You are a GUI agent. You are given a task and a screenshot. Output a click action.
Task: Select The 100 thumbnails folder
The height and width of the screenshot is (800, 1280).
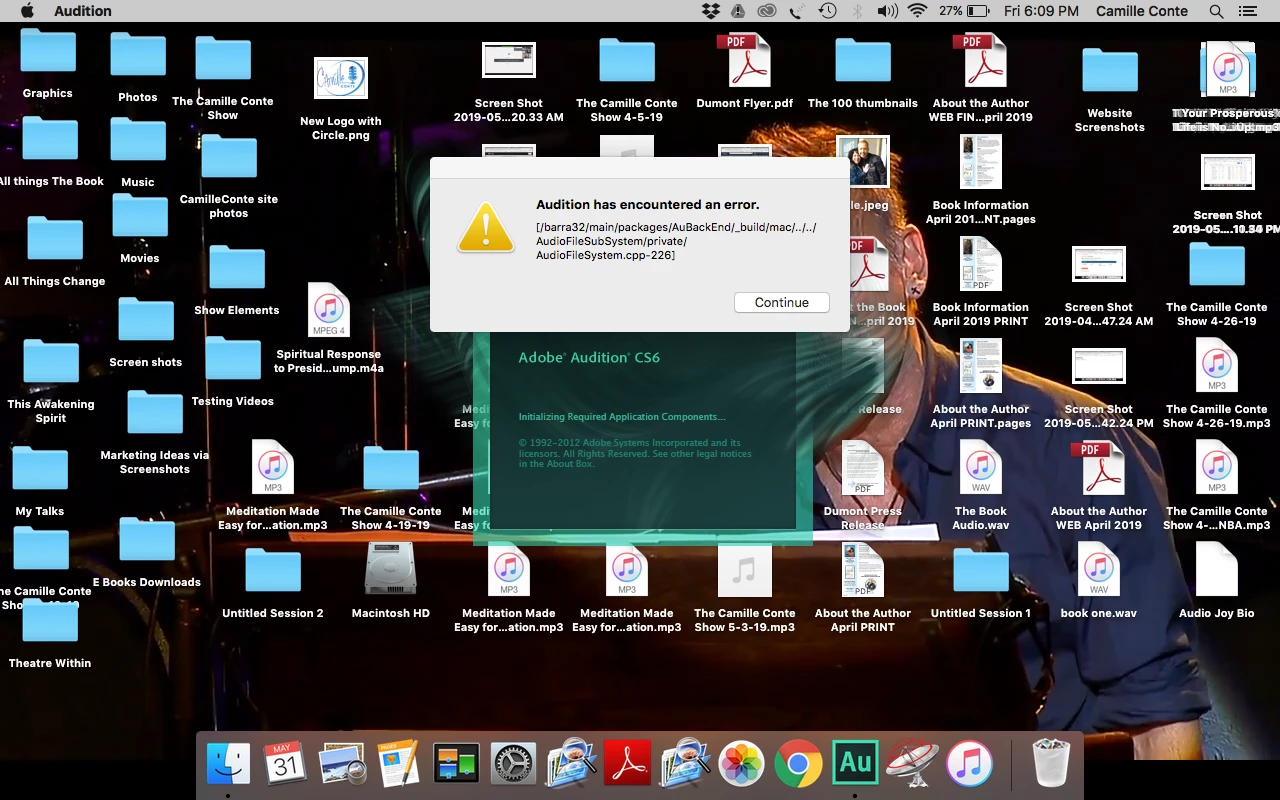pos(863,61)
